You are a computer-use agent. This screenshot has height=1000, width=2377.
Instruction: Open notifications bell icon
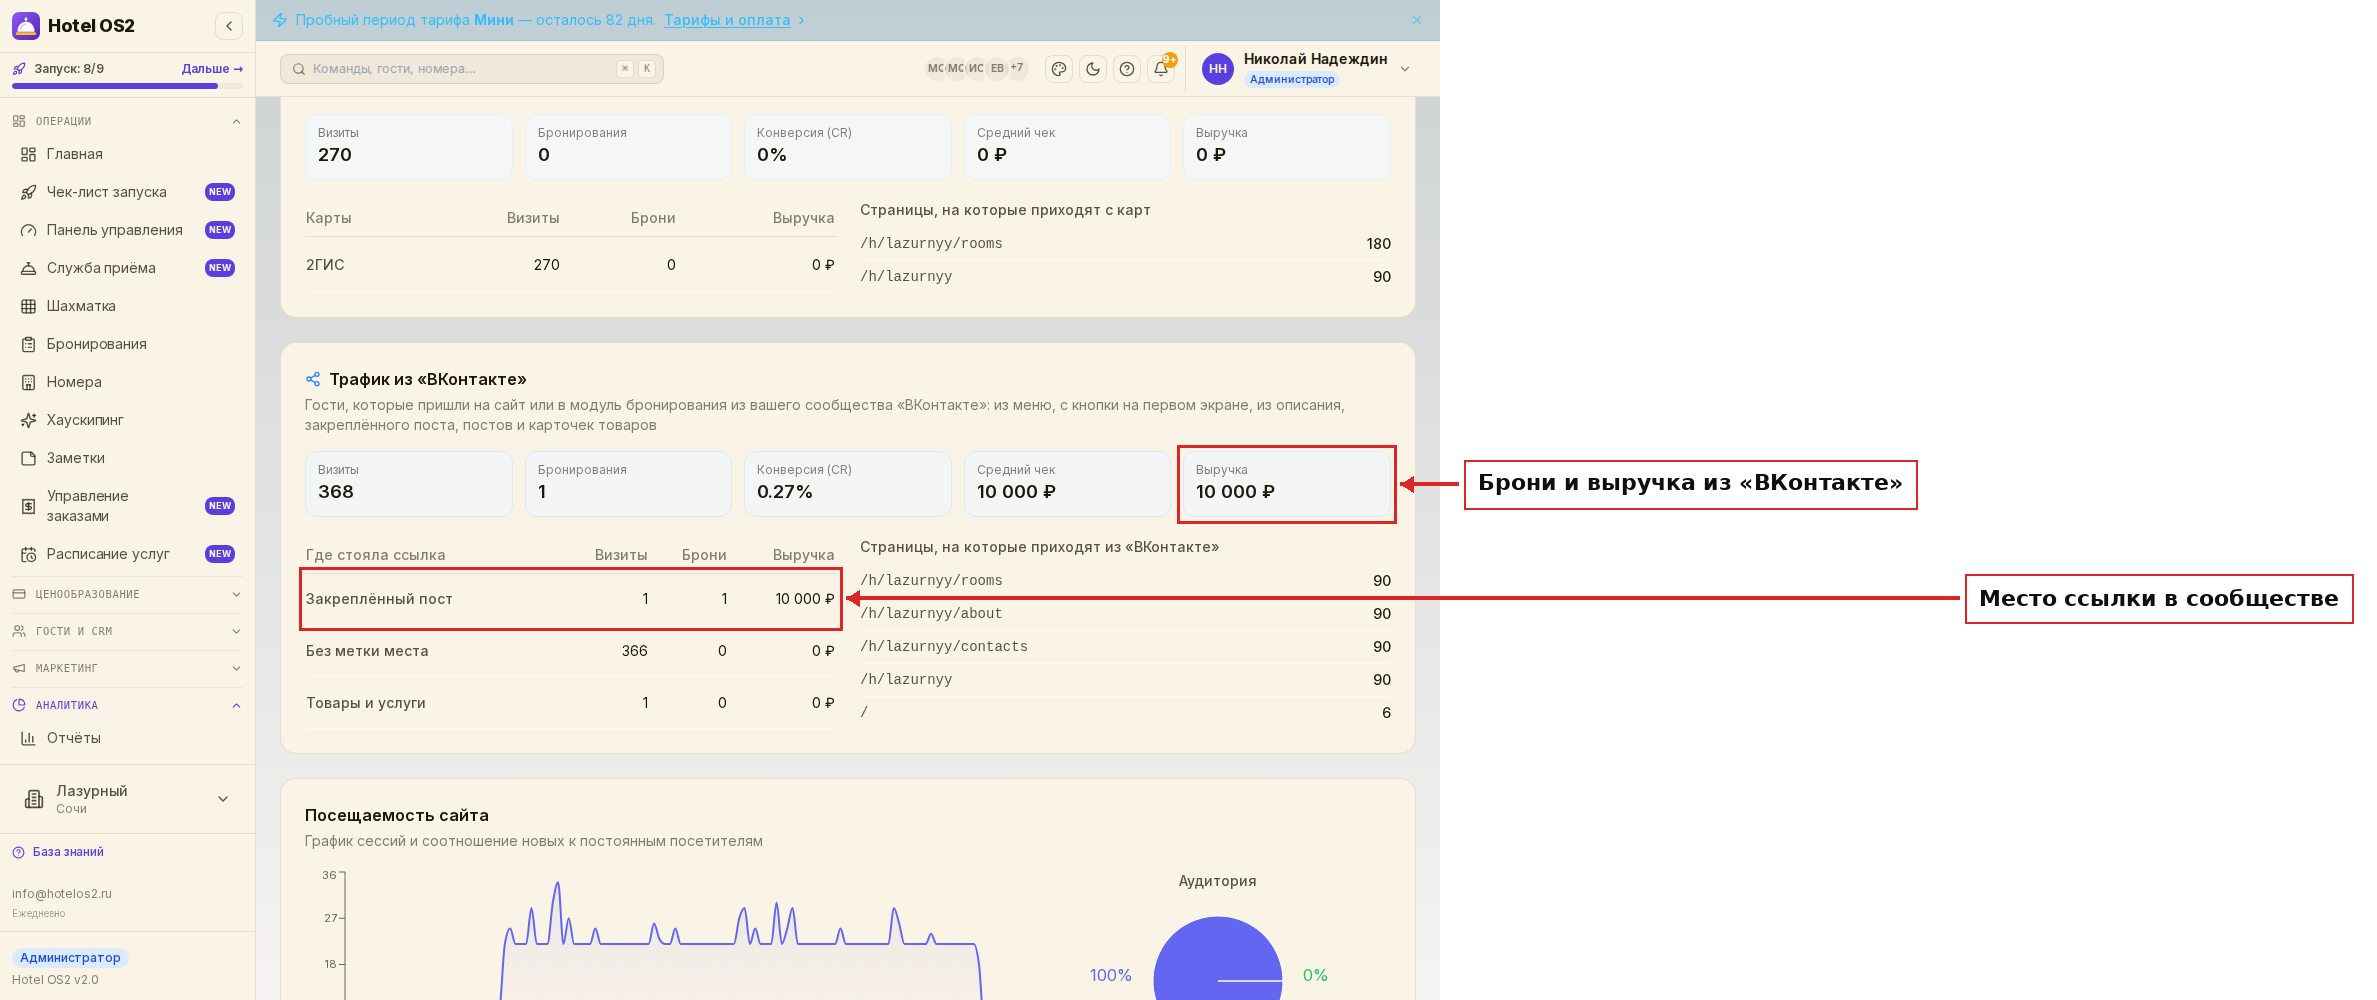click(1161, 69)
